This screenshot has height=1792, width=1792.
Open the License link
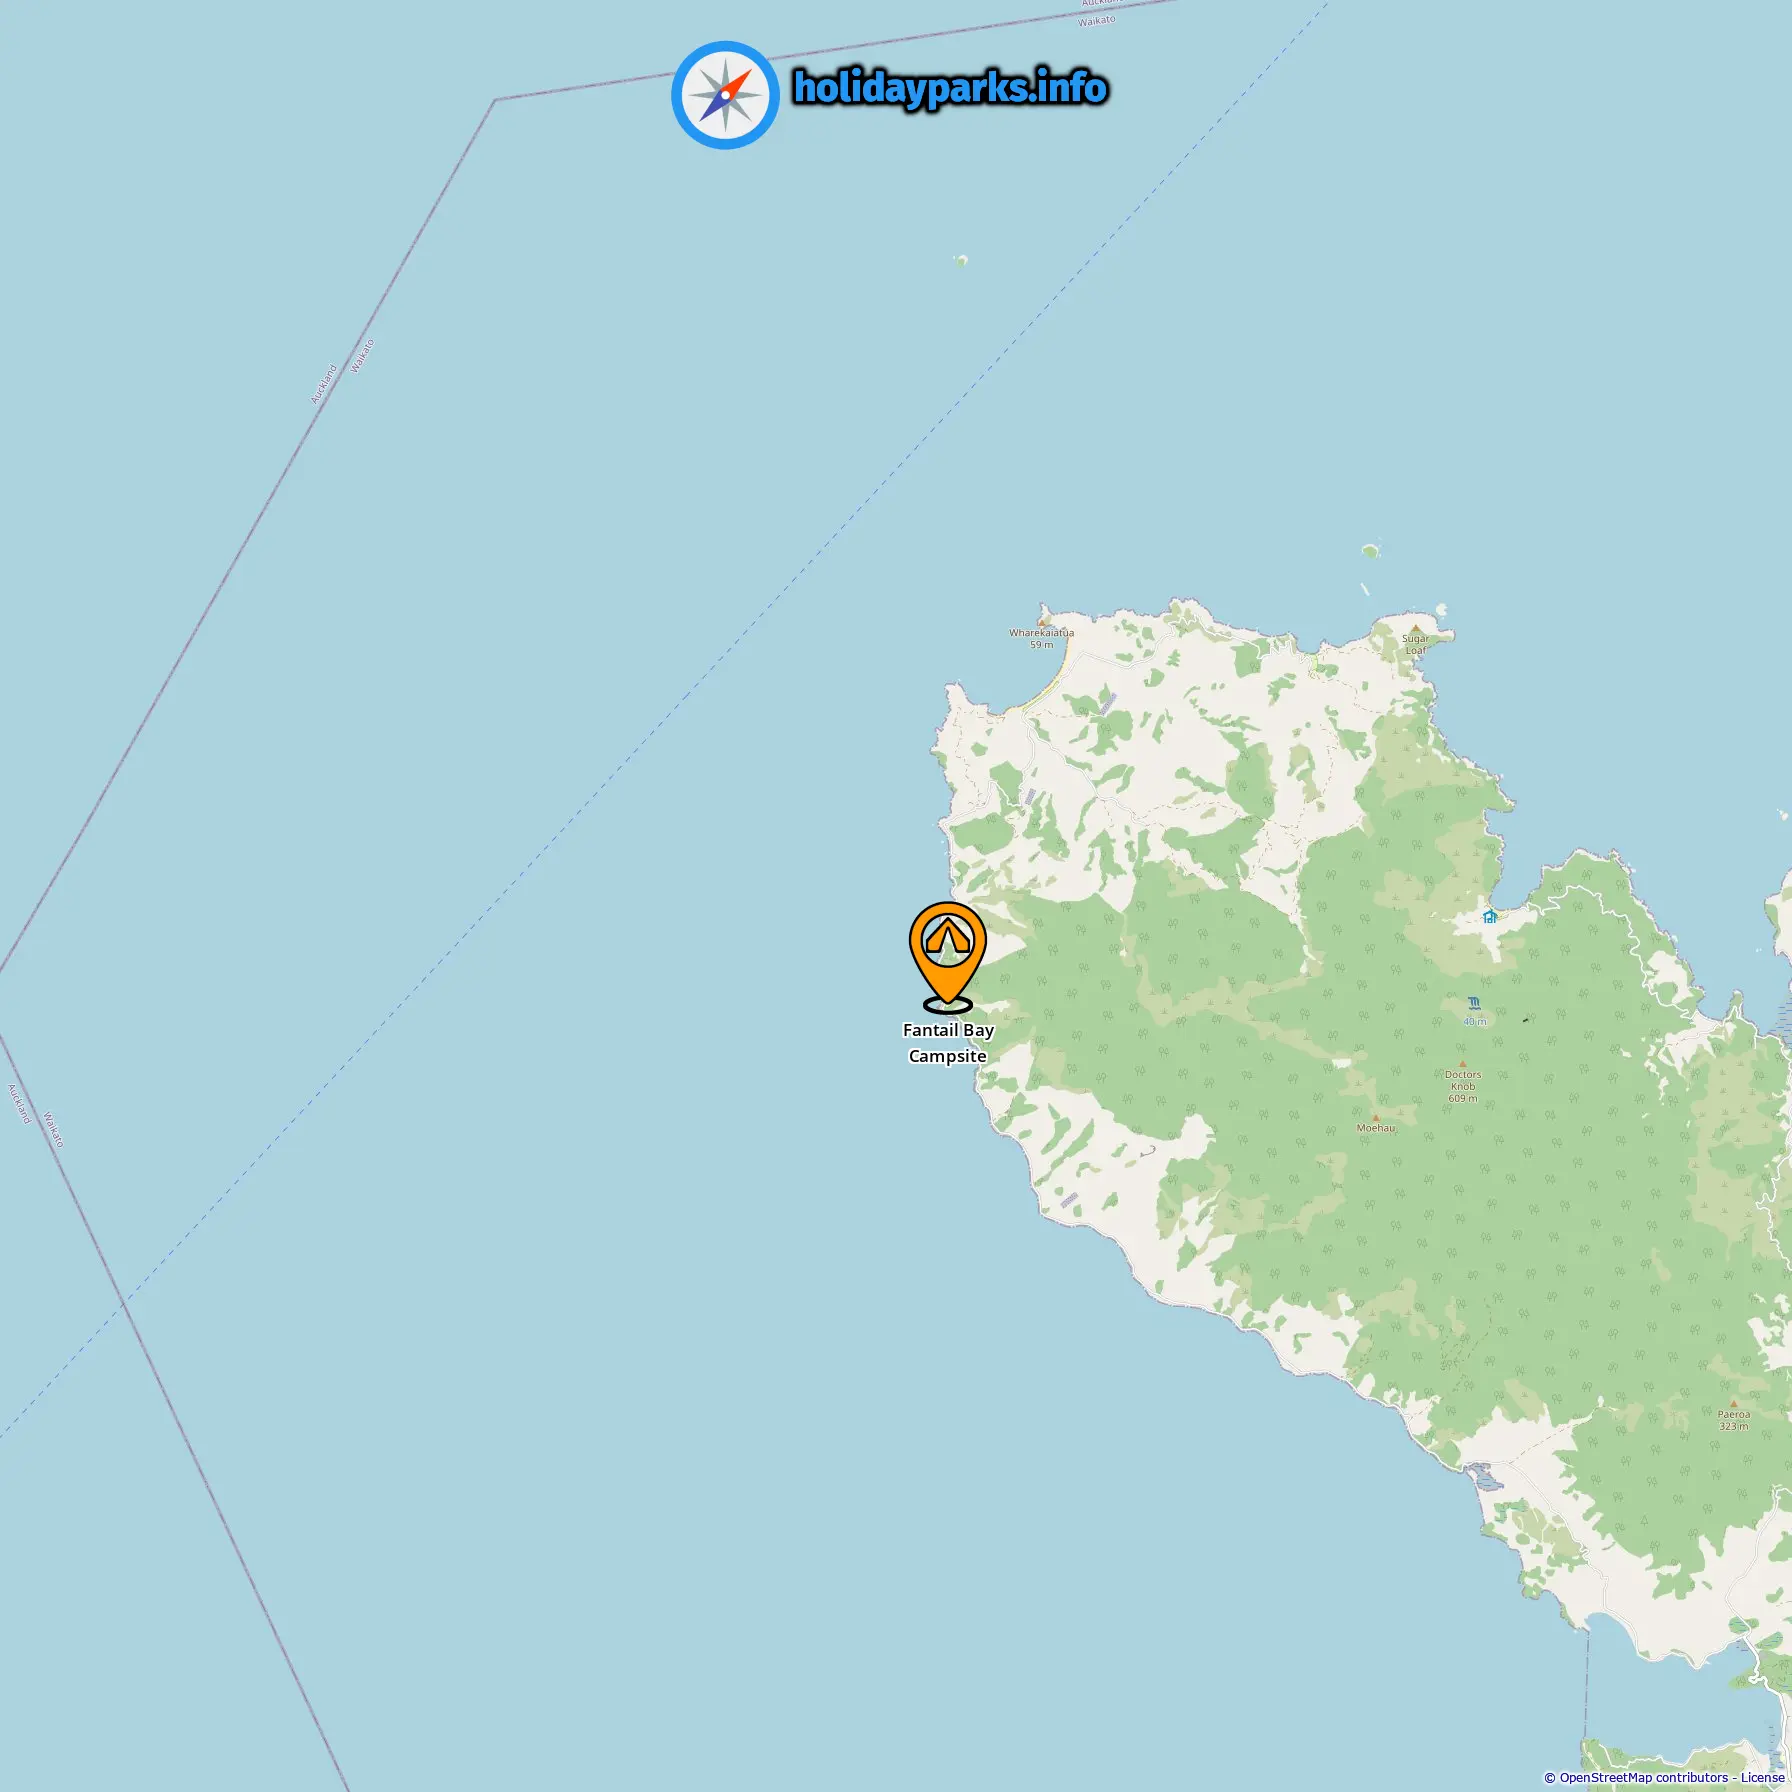click(x=1762, y=1777)
